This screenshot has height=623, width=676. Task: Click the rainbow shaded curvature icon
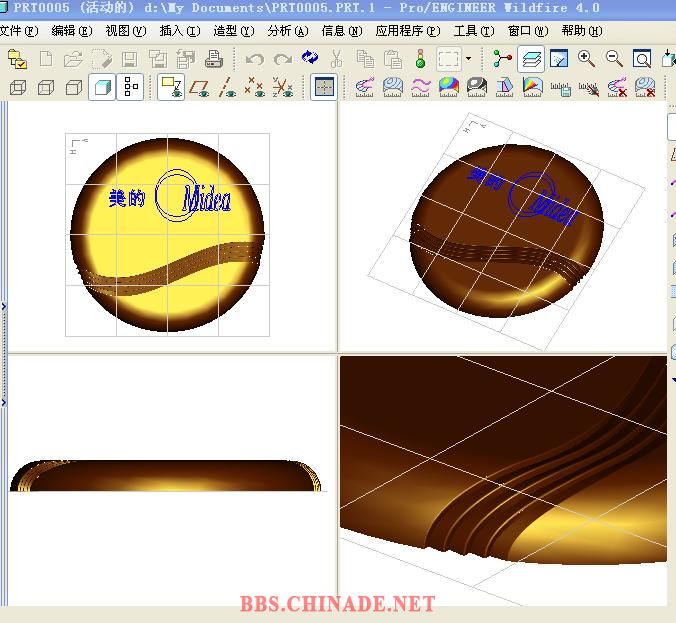(x=448, y=88)
